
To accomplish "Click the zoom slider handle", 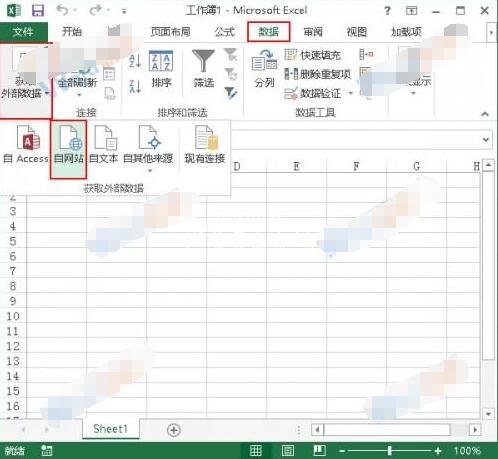I will [x=389, y=451].
